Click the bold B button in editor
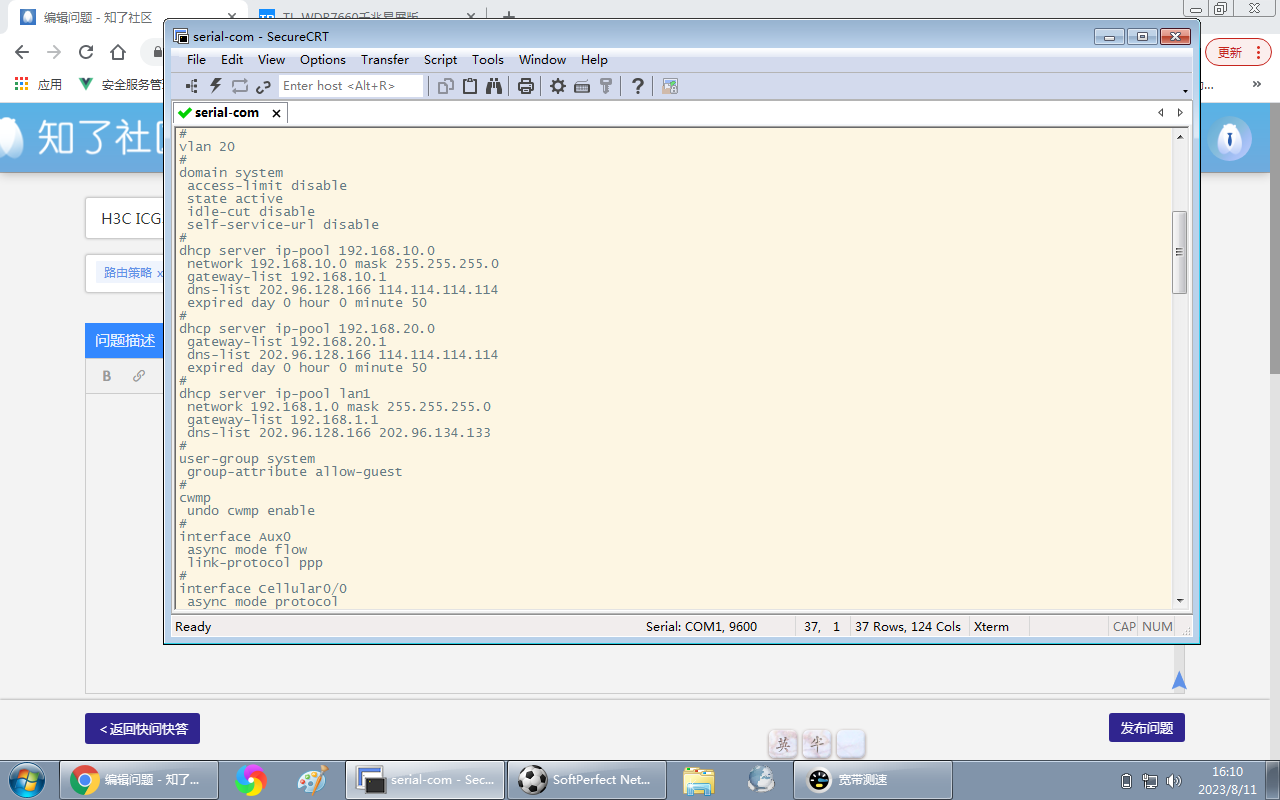 click(x=107, y=376)
